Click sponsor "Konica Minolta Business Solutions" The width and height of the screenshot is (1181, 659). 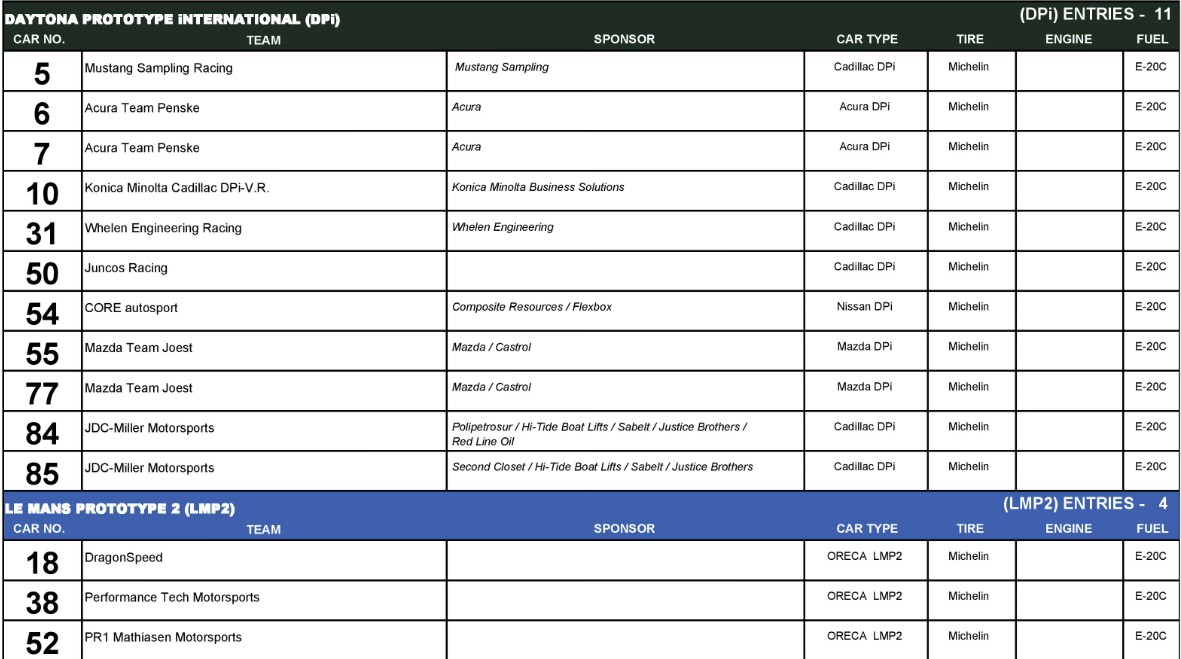(x=538, y=187)
